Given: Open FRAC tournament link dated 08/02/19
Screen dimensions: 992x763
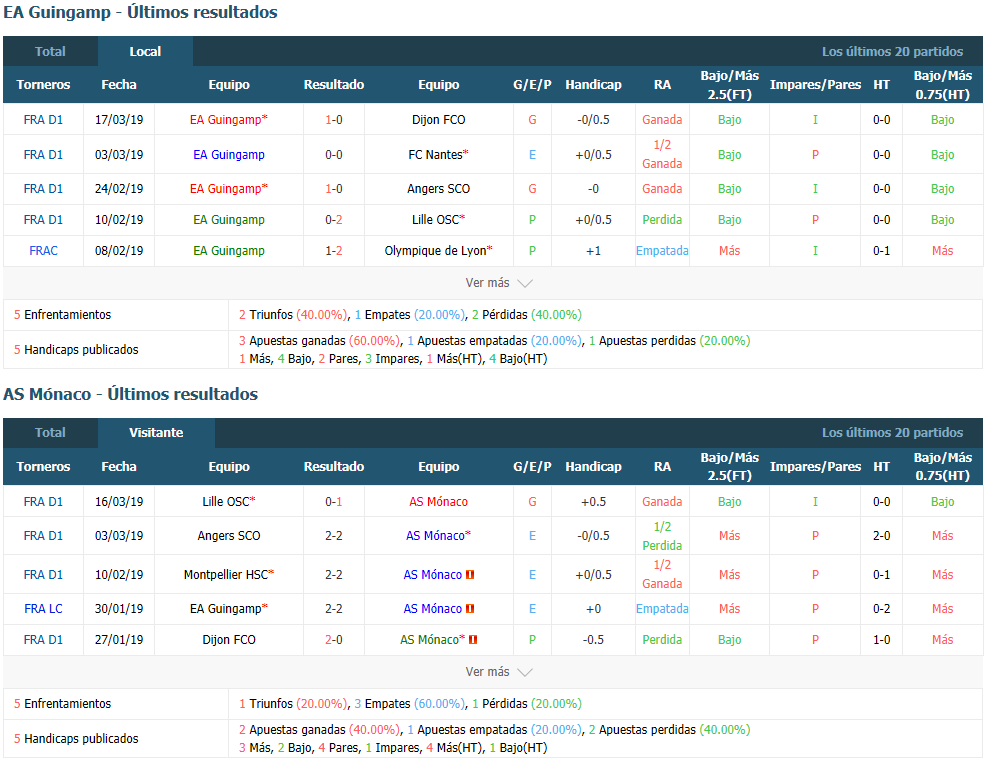Looking at the screenshot, I should click(x=43, y=251).
